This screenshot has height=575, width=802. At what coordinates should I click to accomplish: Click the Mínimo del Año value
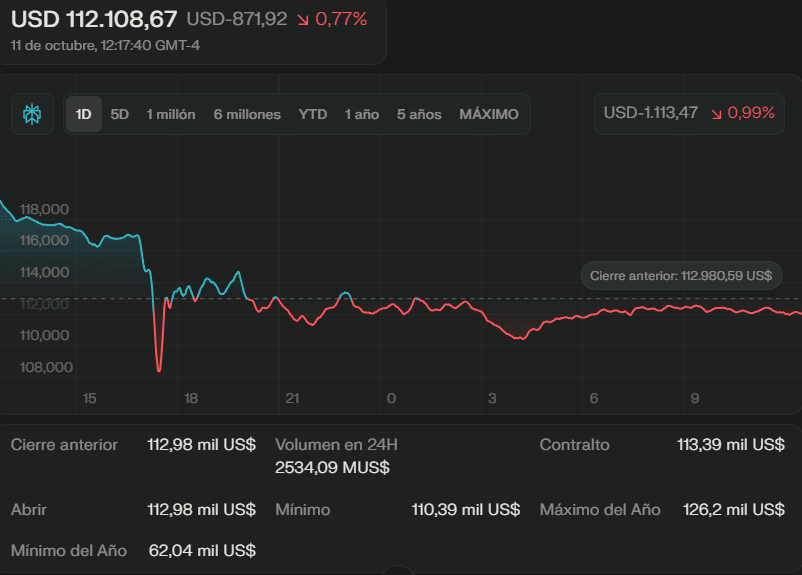tap(201, 550)
